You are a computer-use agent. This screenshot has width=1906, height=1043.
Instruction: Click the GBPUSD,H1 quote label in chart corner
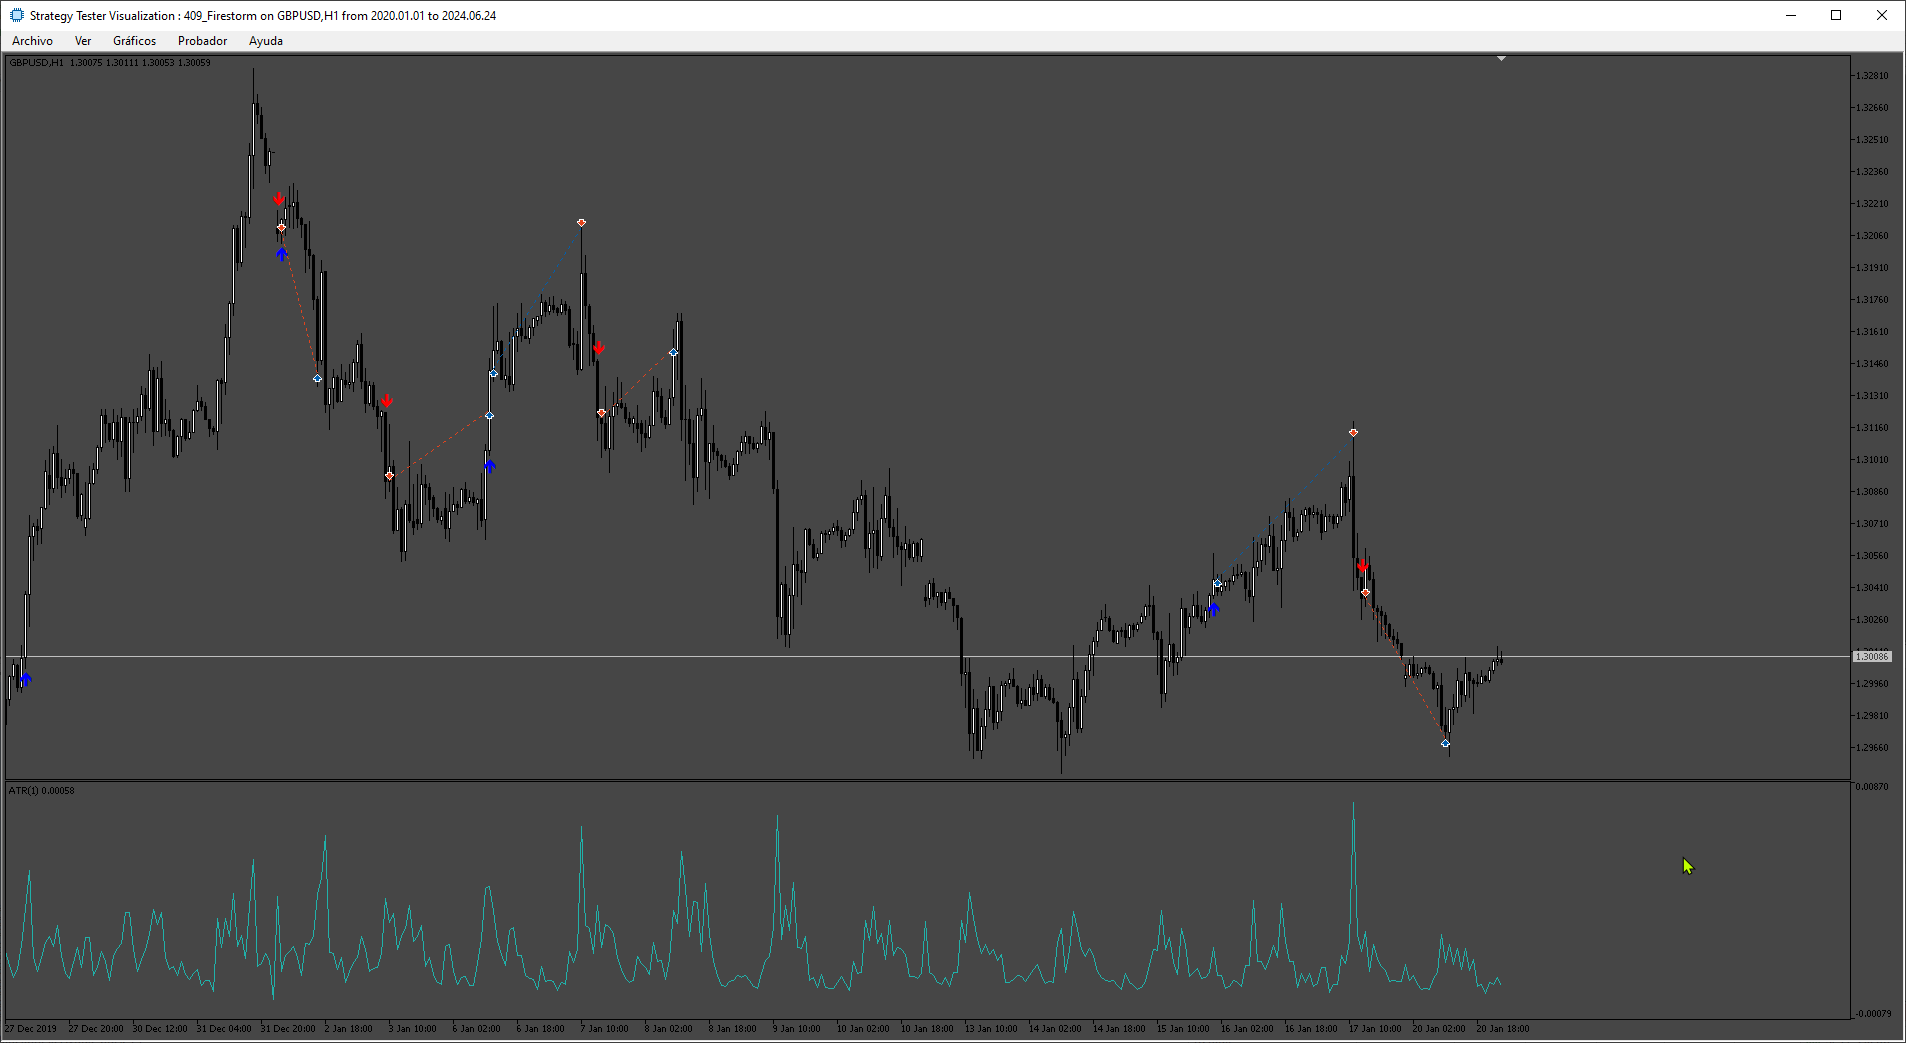[110, 63]
